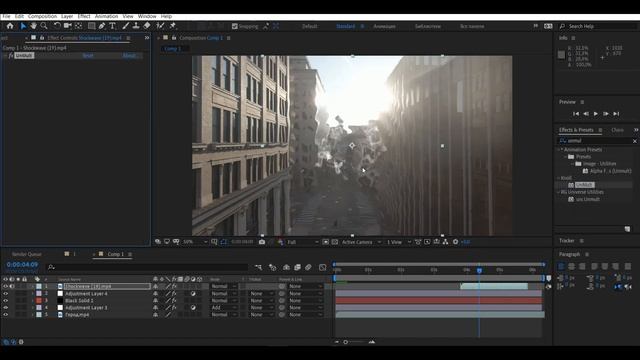Click the color swatch in Info panel
The height and width of the screenshot is (360, 640).
click(561, 55)
